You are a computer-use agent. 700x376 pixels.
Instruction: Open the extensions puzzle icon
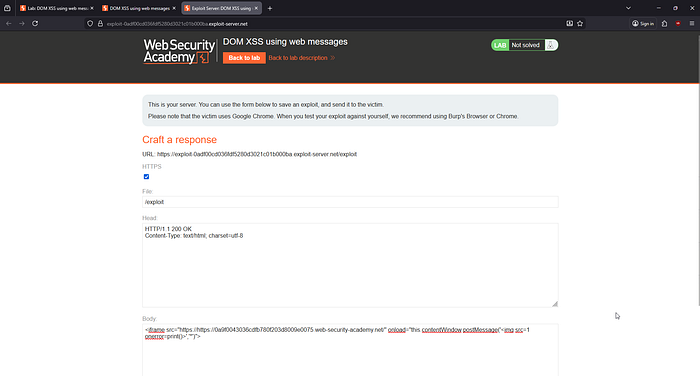(664, 24)
